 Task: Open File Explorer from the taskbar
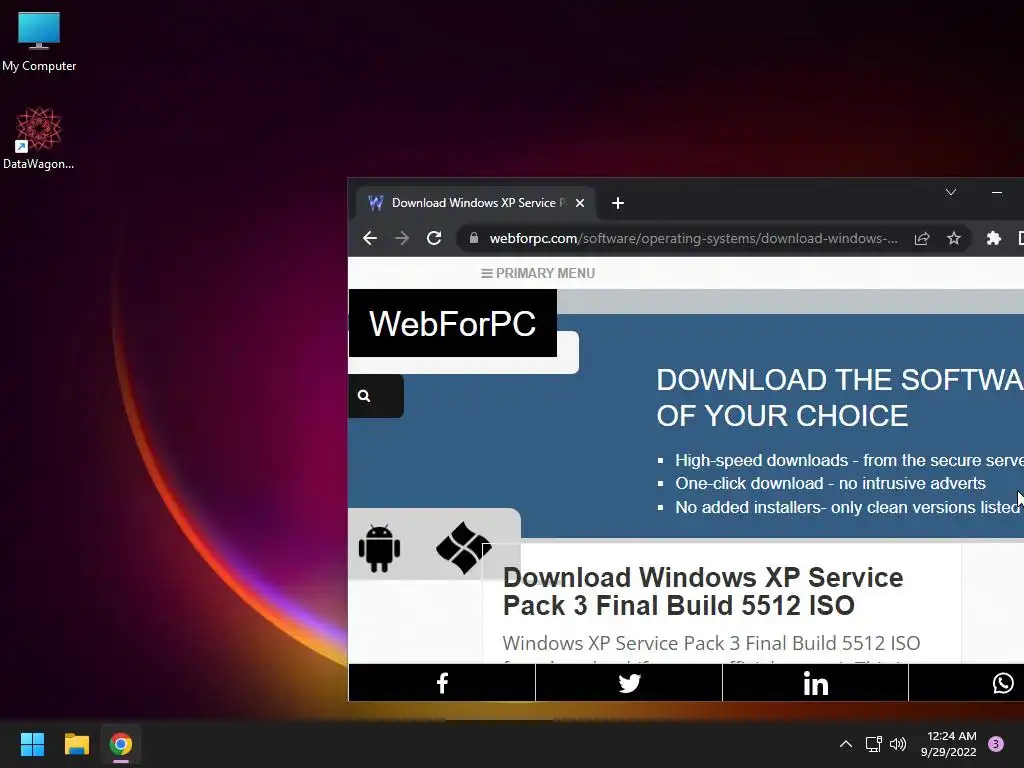[76, 744]
